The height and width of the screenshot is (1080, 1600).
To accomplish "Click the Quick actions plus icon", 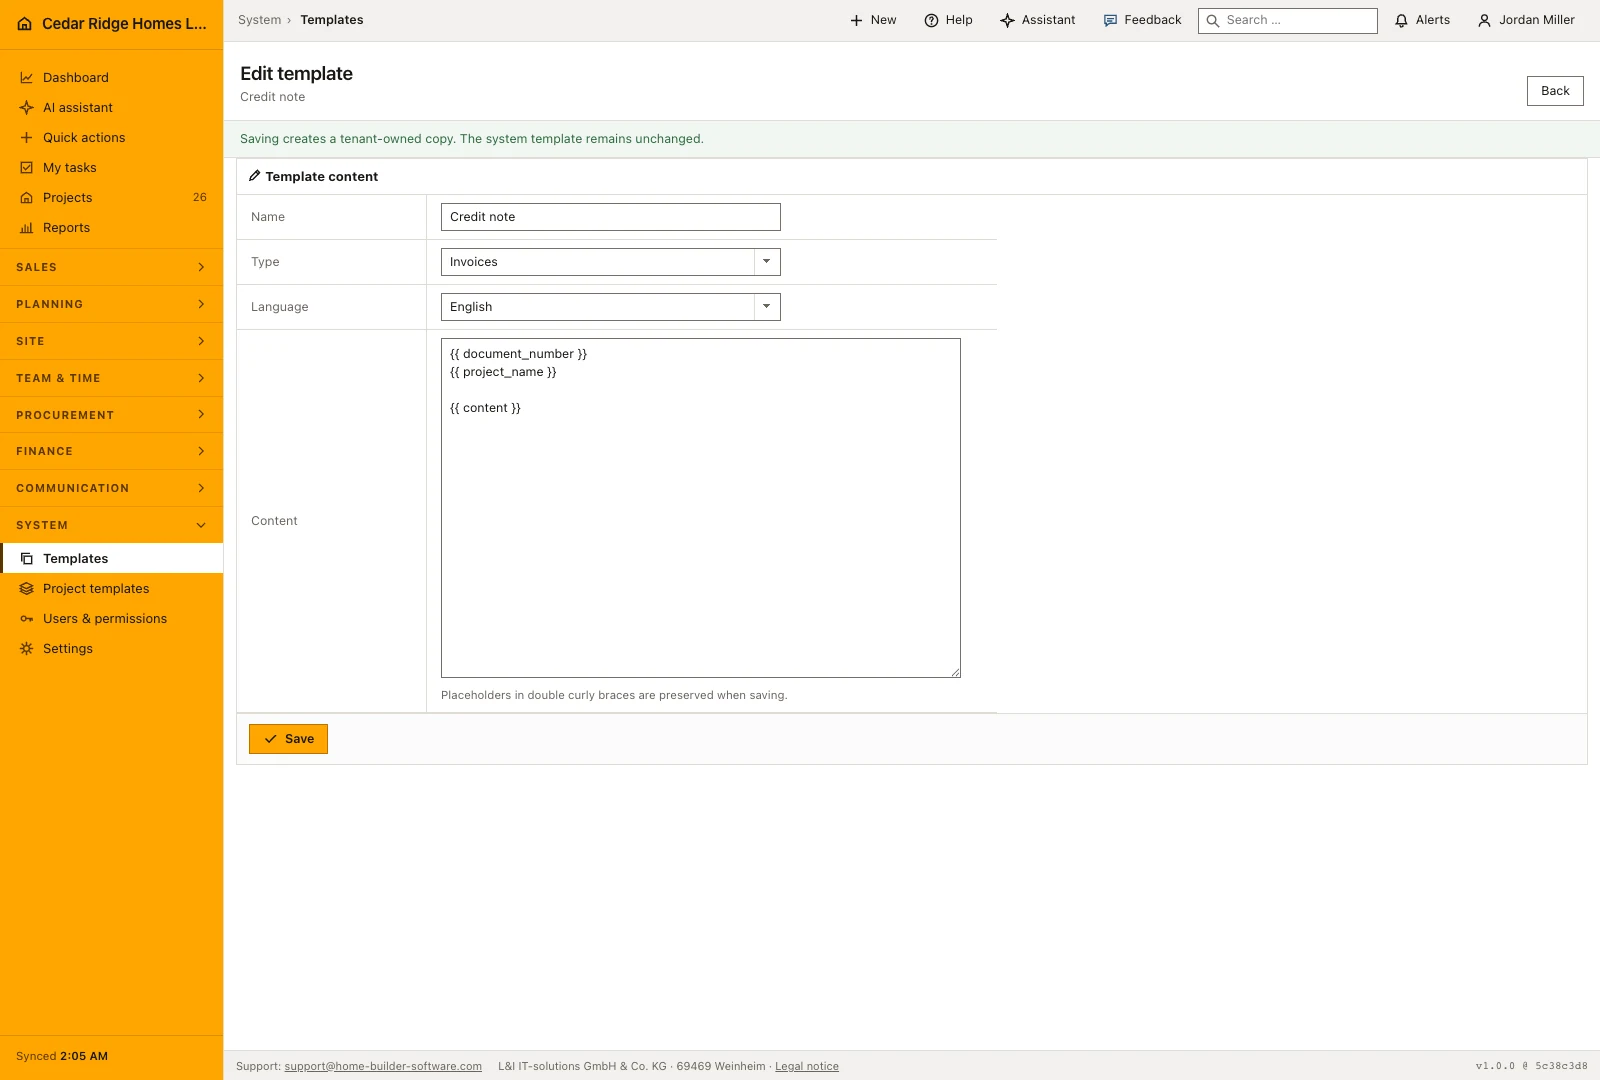I will click(27, 138).
